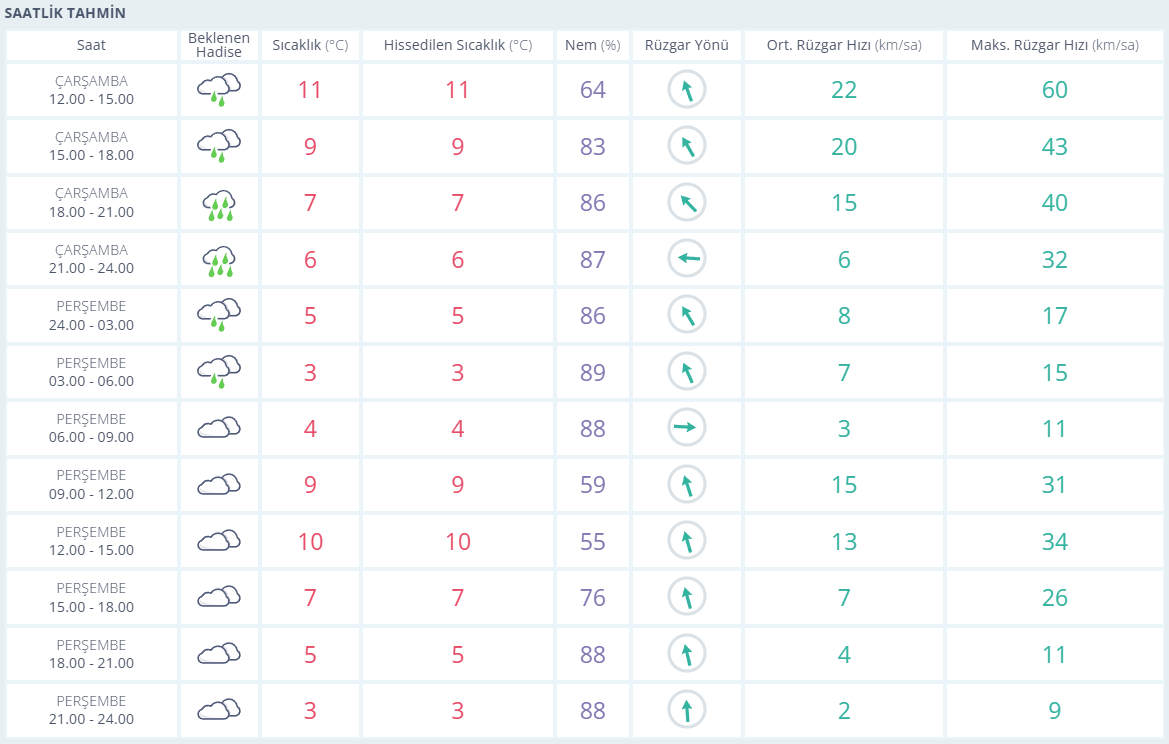The height and width of the screenshot is (744, 1169).
Task: Select the Rüzgar Yönü column header
Action: [687, 45]
